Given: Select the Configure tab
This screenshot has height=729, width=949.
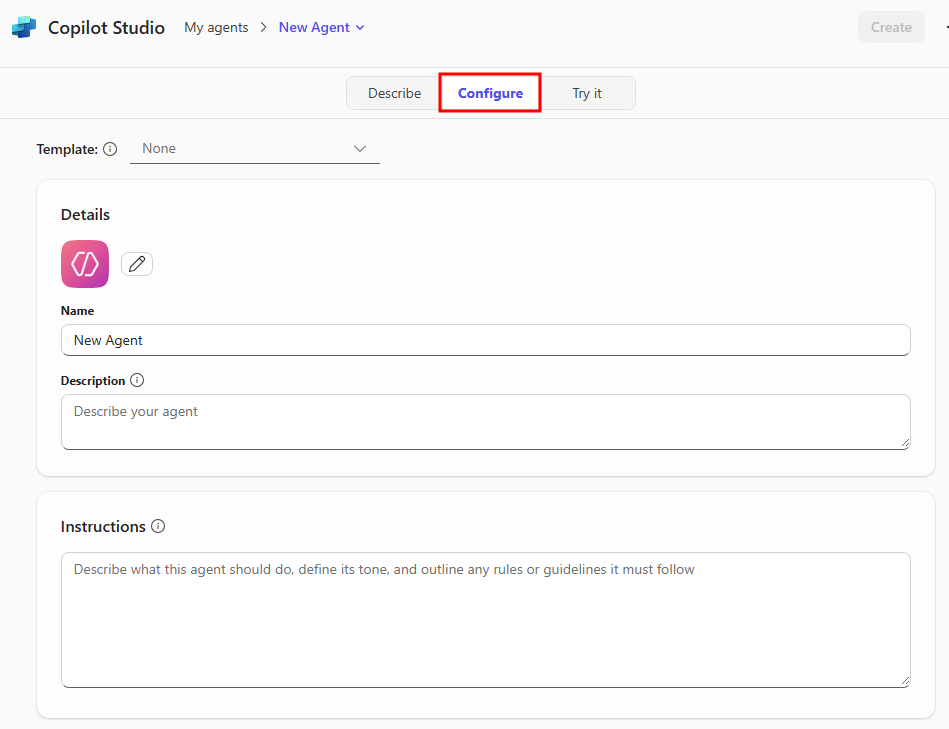Looking at the screenshot, I should 490,93.
